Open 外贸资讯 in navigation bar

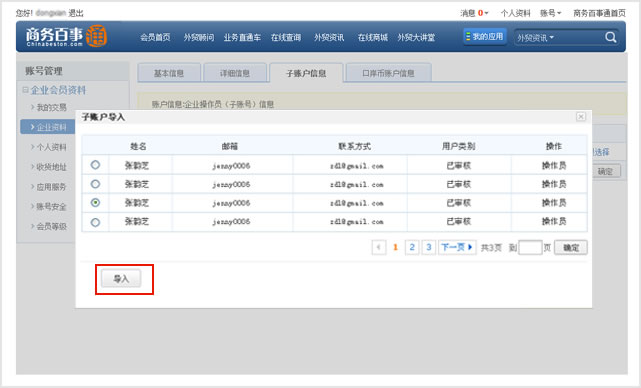pyautogui.click(x=329, y=37)
